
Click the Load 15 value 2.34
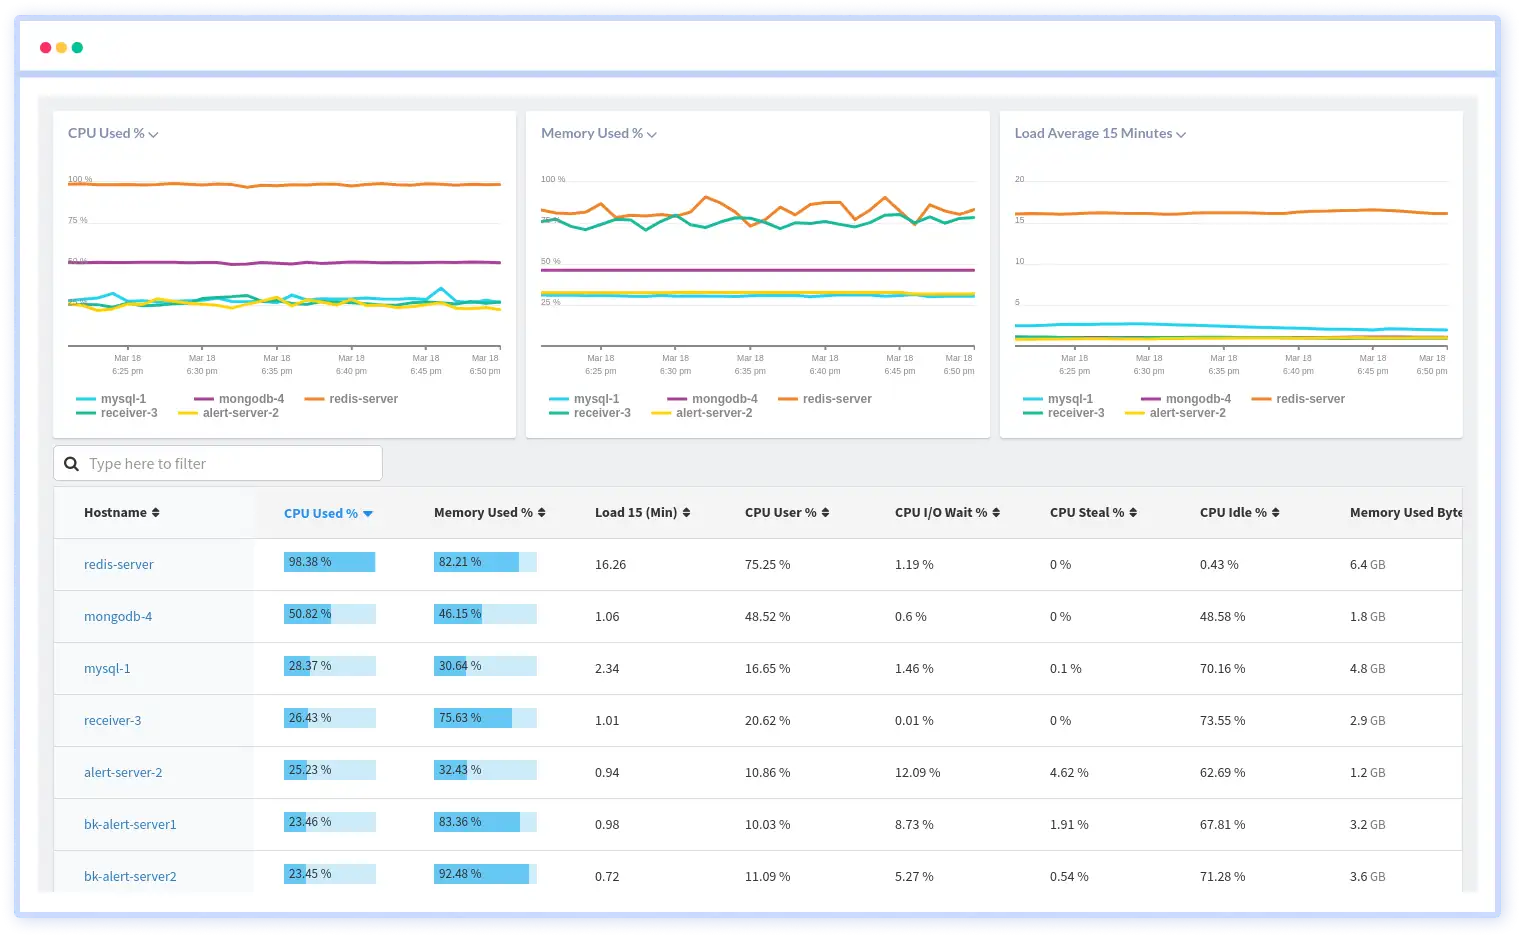[607, 669]
